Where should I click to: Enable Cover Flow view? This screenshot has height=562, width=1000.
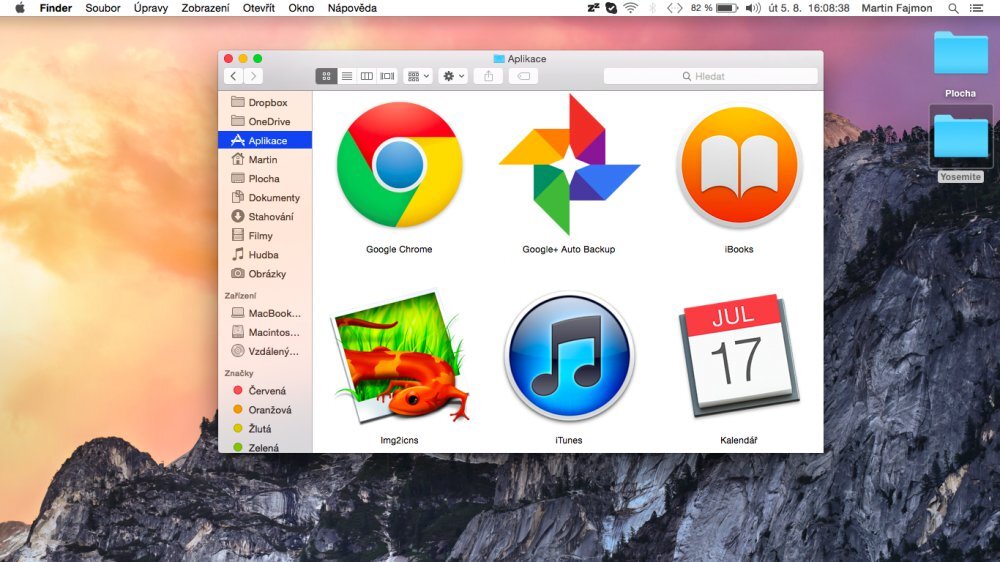click(387, 76)
